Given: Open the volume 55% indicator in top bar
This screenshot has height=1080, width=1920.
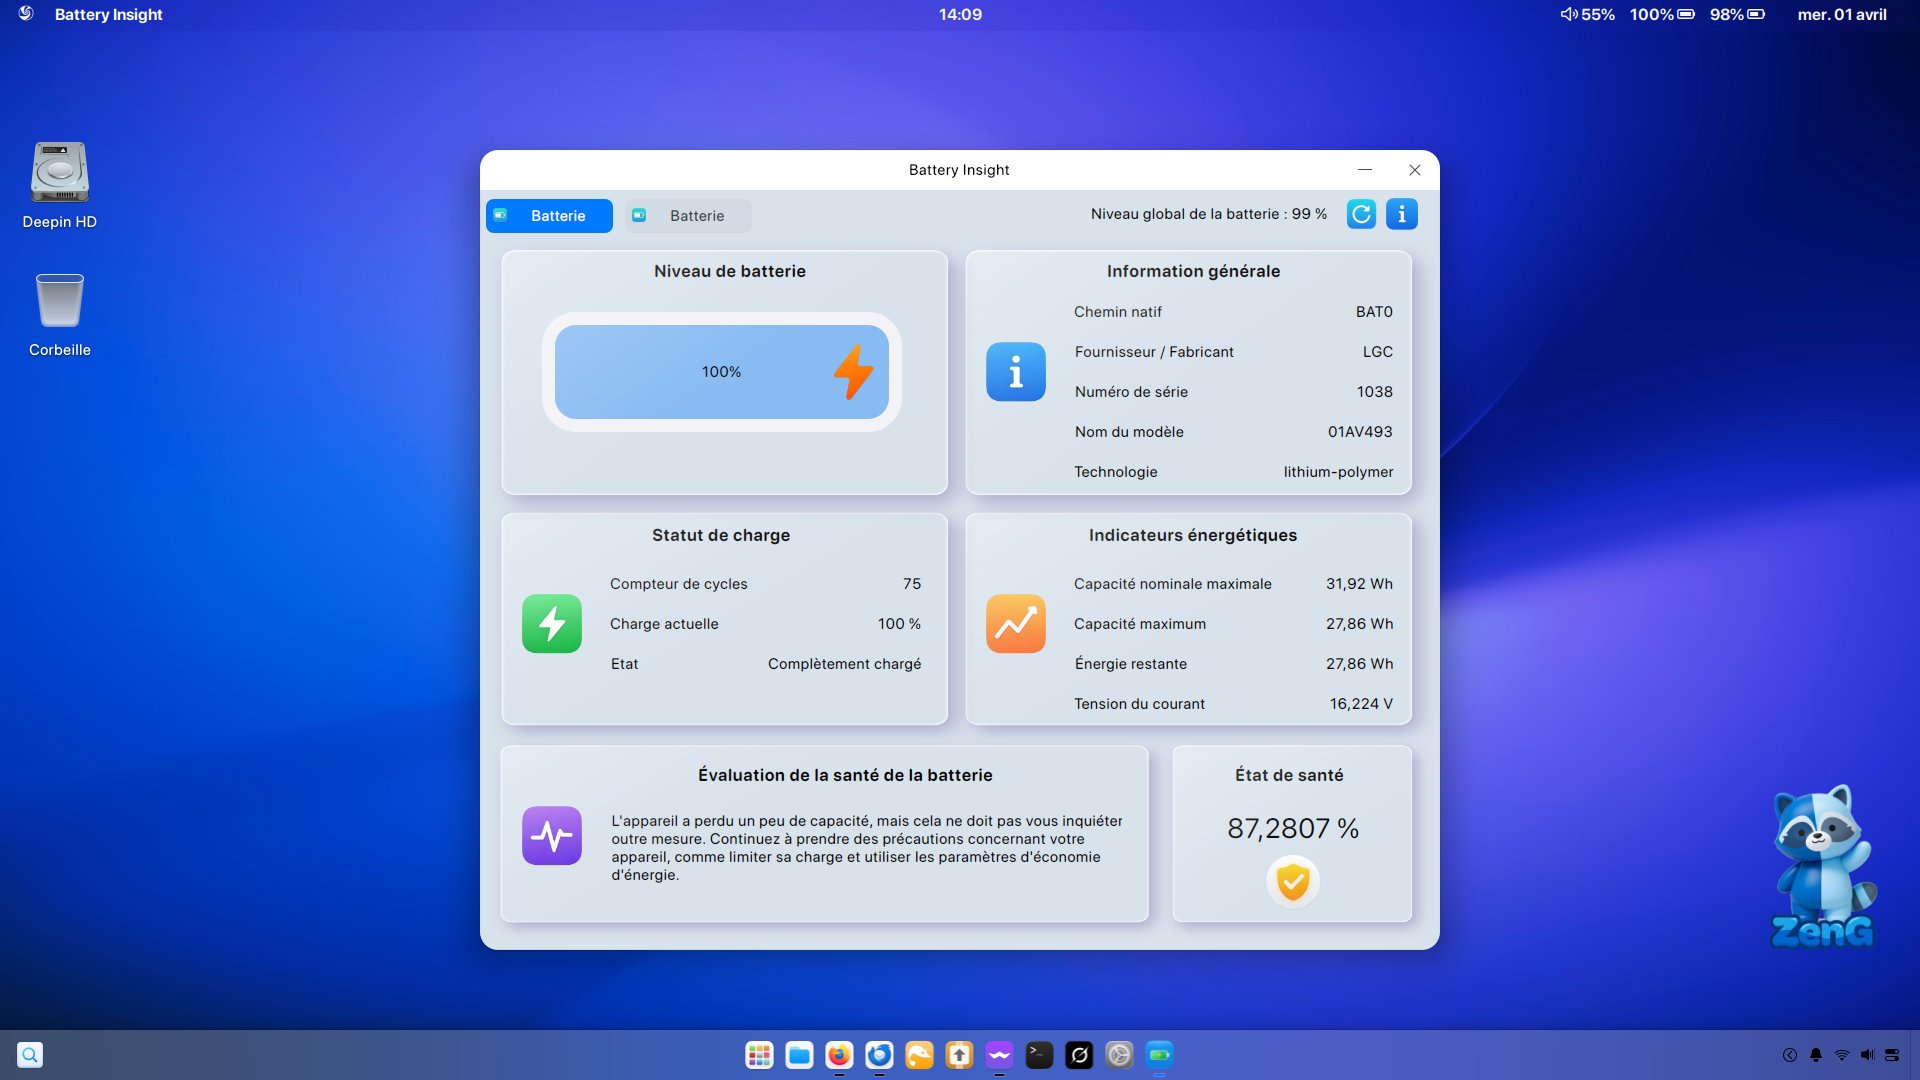Looking at the screenshot, I should coord(1587,14).
